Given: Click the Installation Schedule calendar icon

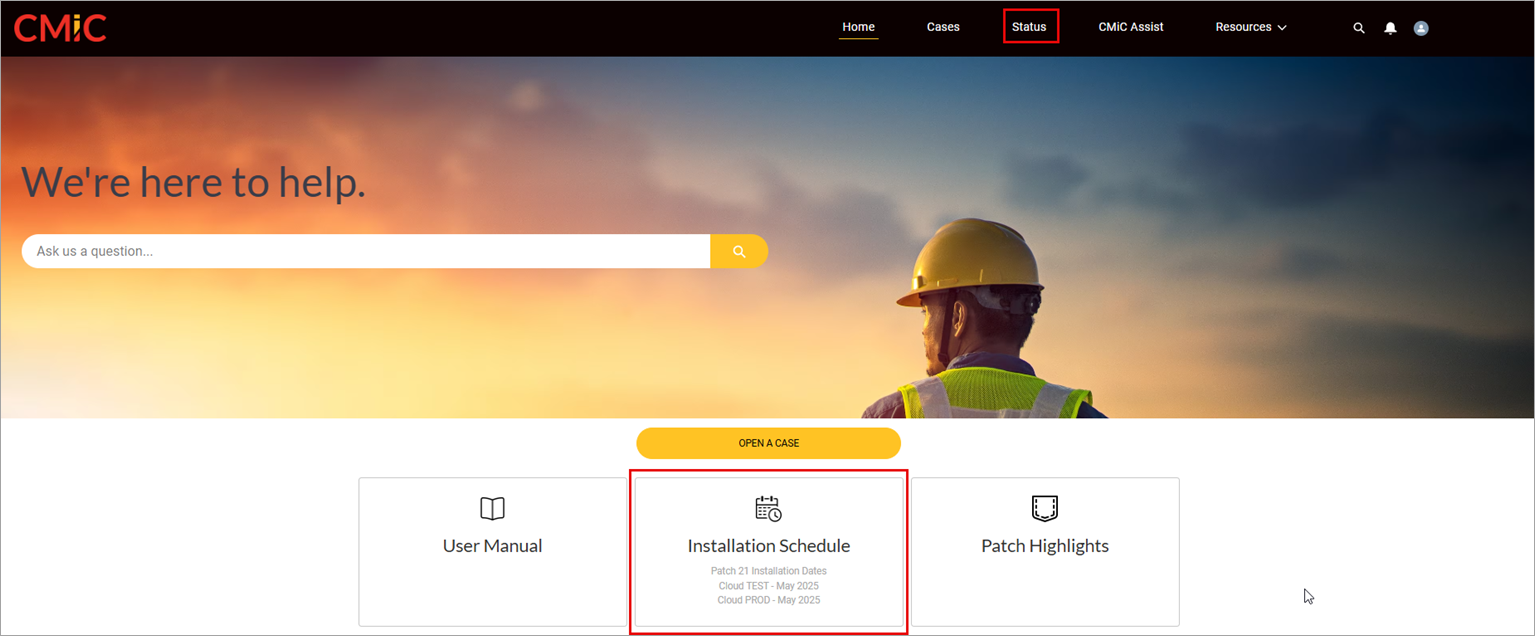Looking at the screenshot, I should click(768, 508).
